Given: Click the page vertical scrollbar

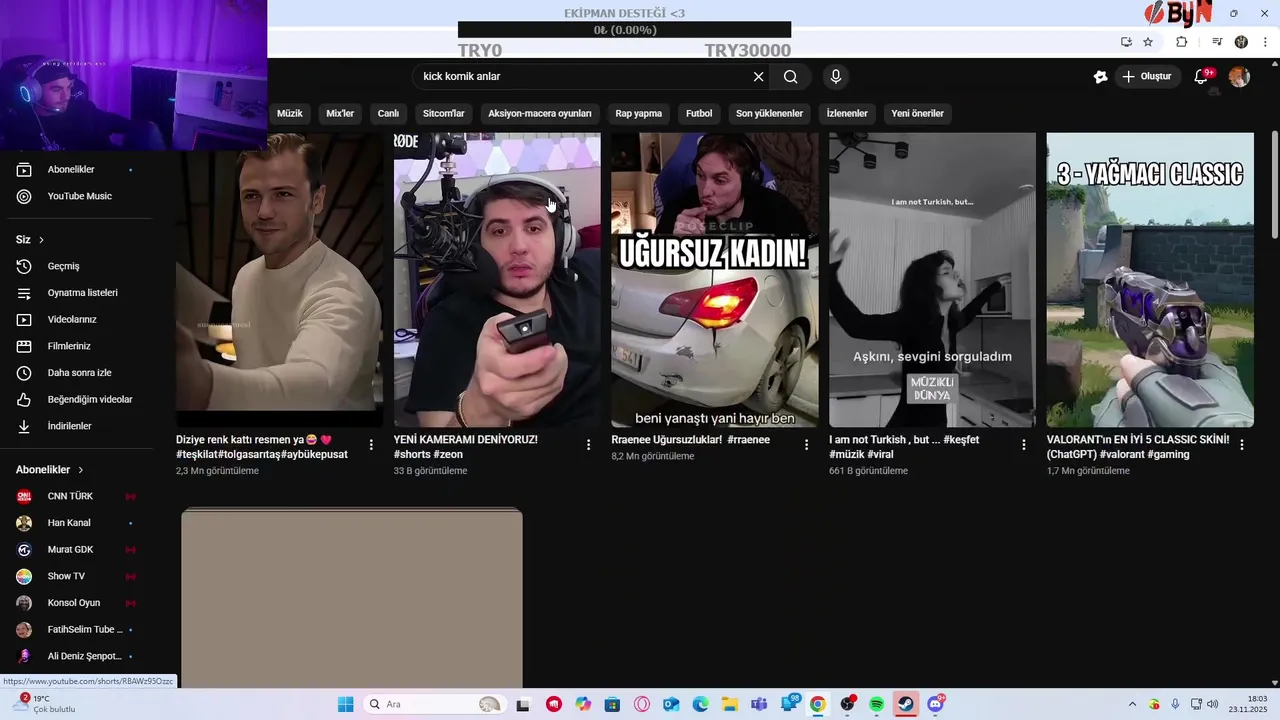Looking at the screenshot, I should pyautogui.click(x=1274, y=185).
